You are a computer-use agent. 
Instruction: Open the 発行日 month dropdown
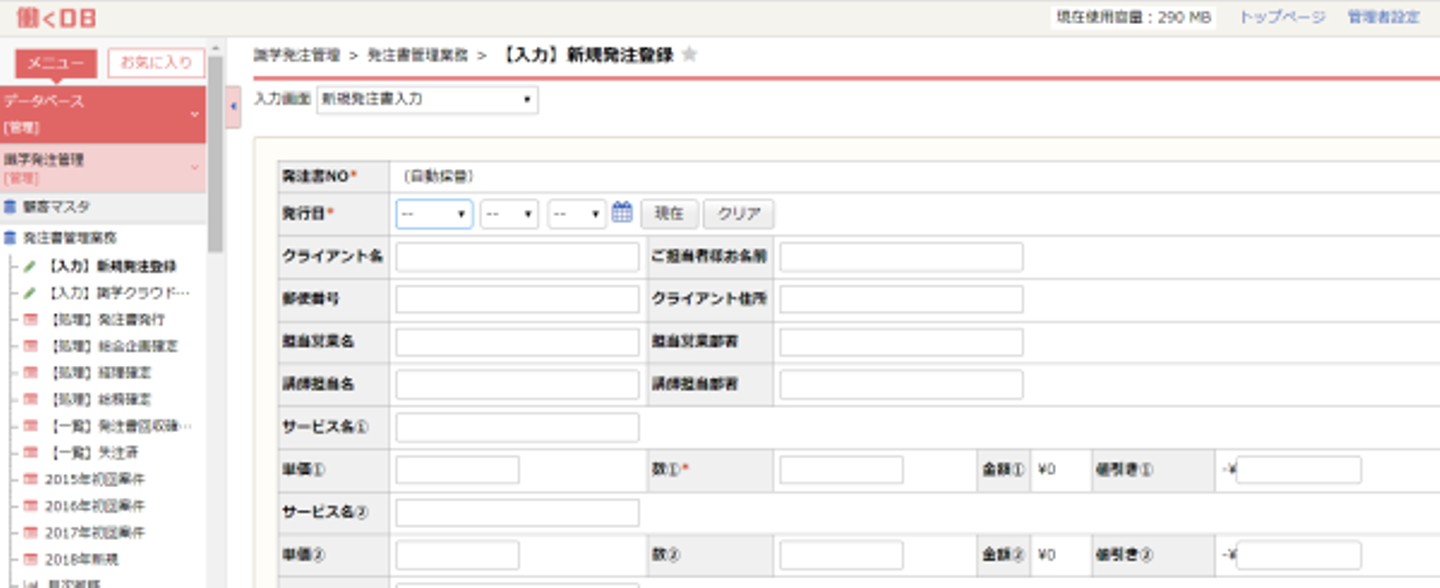pos(509,214)
